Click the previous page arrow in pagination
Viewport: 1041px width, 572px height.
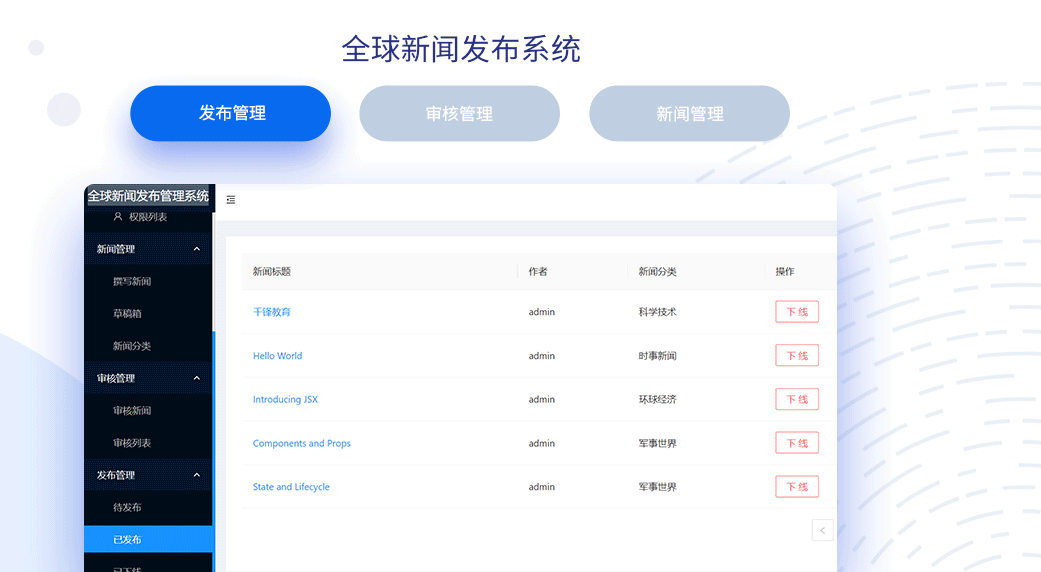822,530
